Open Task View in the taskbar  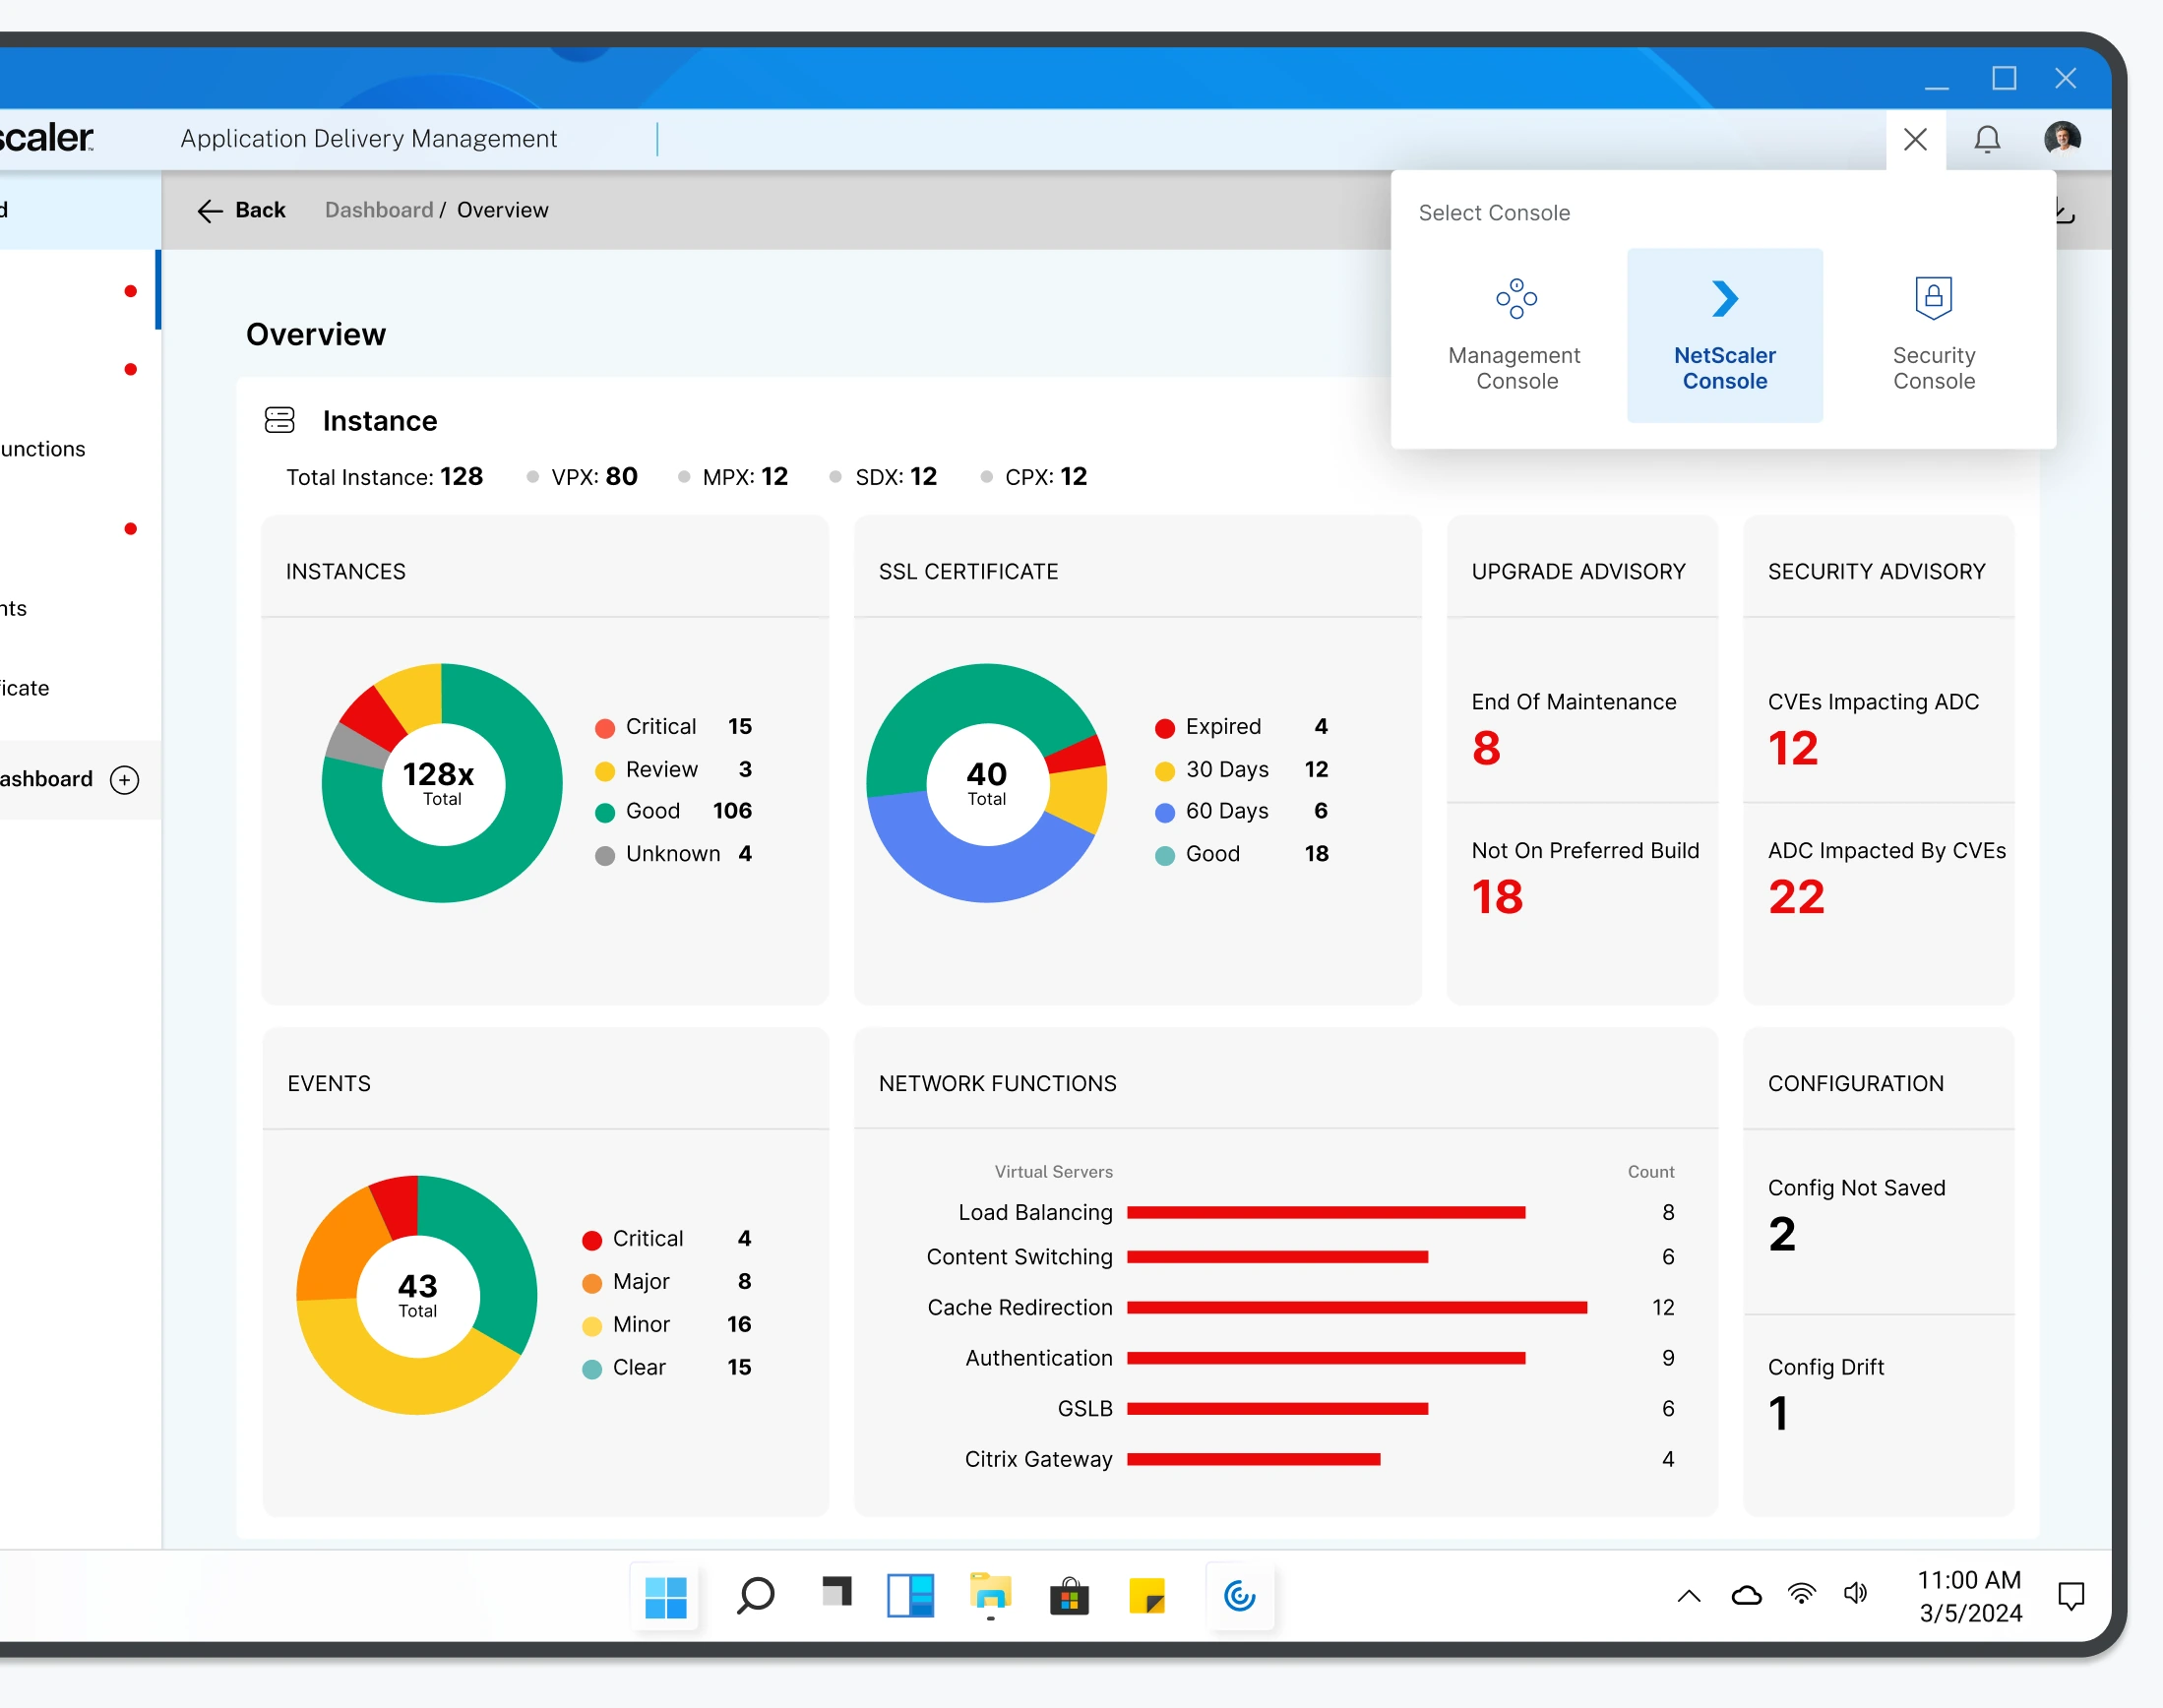(836, 1593)
